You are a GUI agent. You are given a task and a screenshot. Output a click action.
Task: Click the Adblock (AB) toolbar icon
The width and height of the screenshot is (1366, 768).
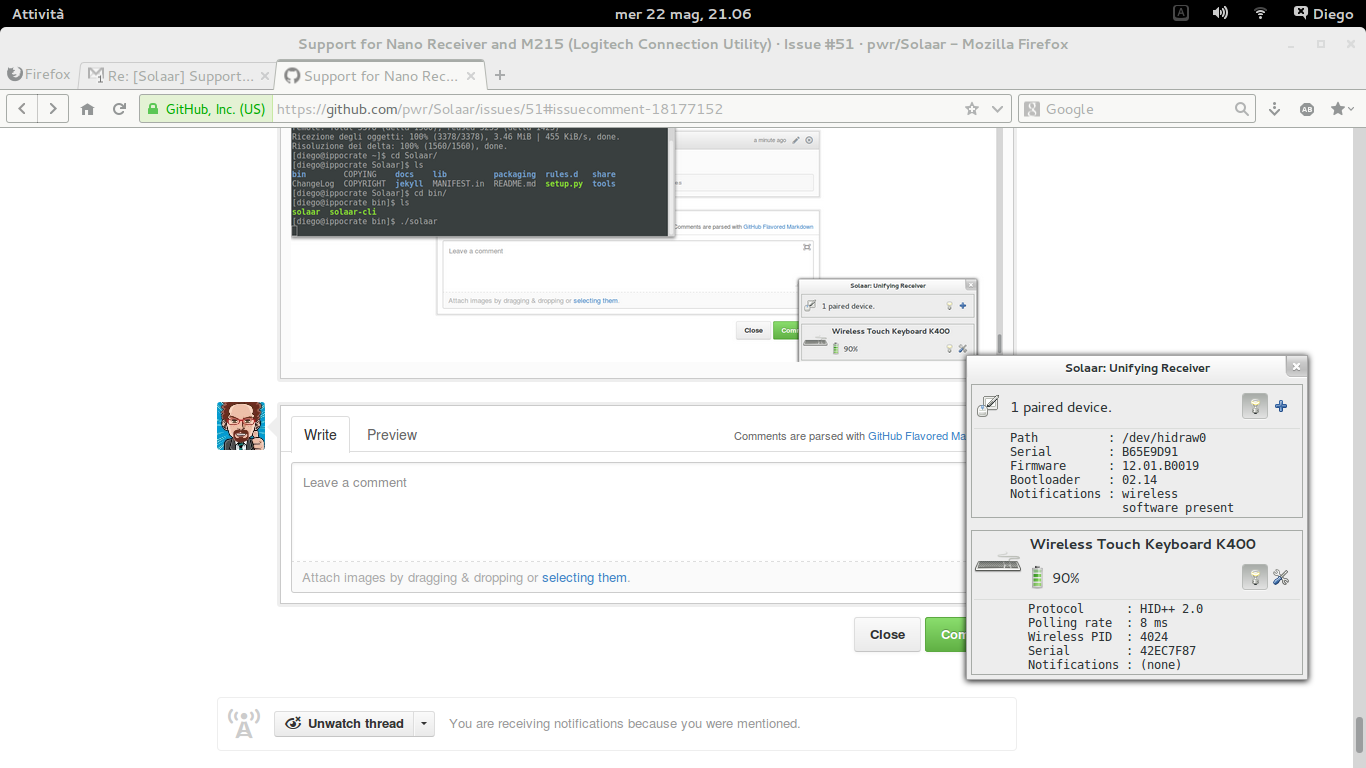(x=1306, y=109)
